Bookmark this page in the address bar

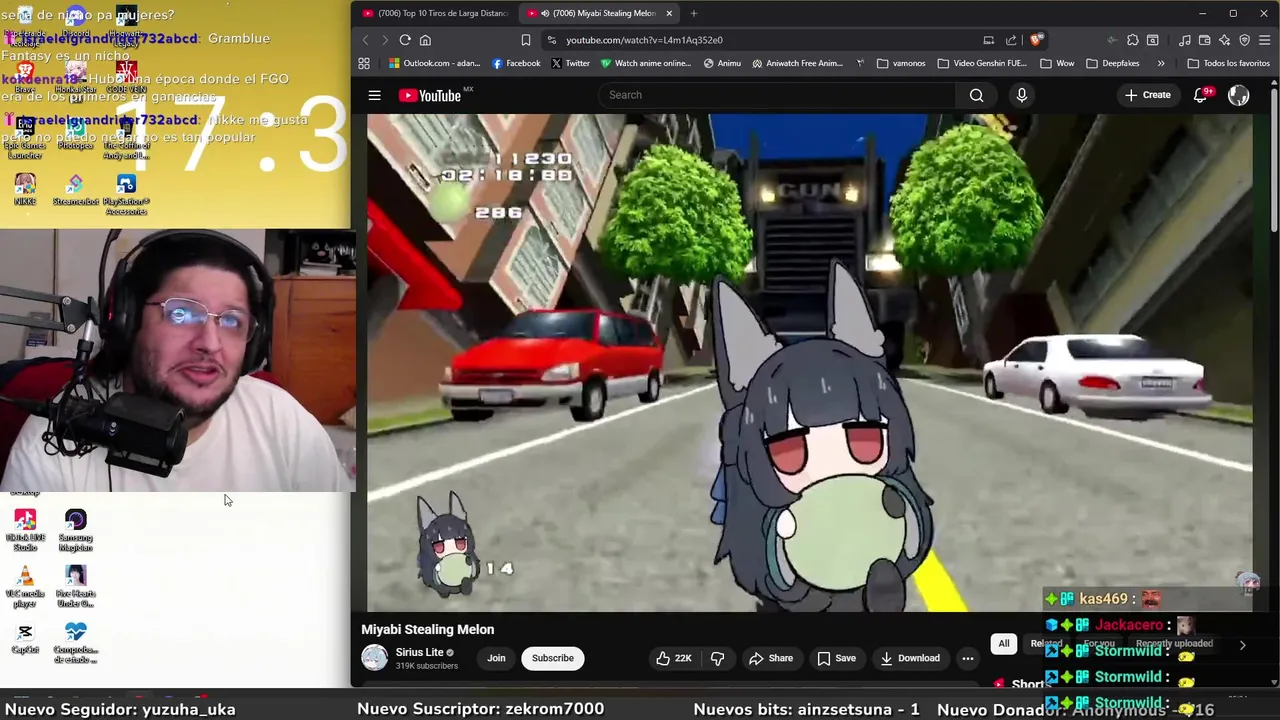525,40
